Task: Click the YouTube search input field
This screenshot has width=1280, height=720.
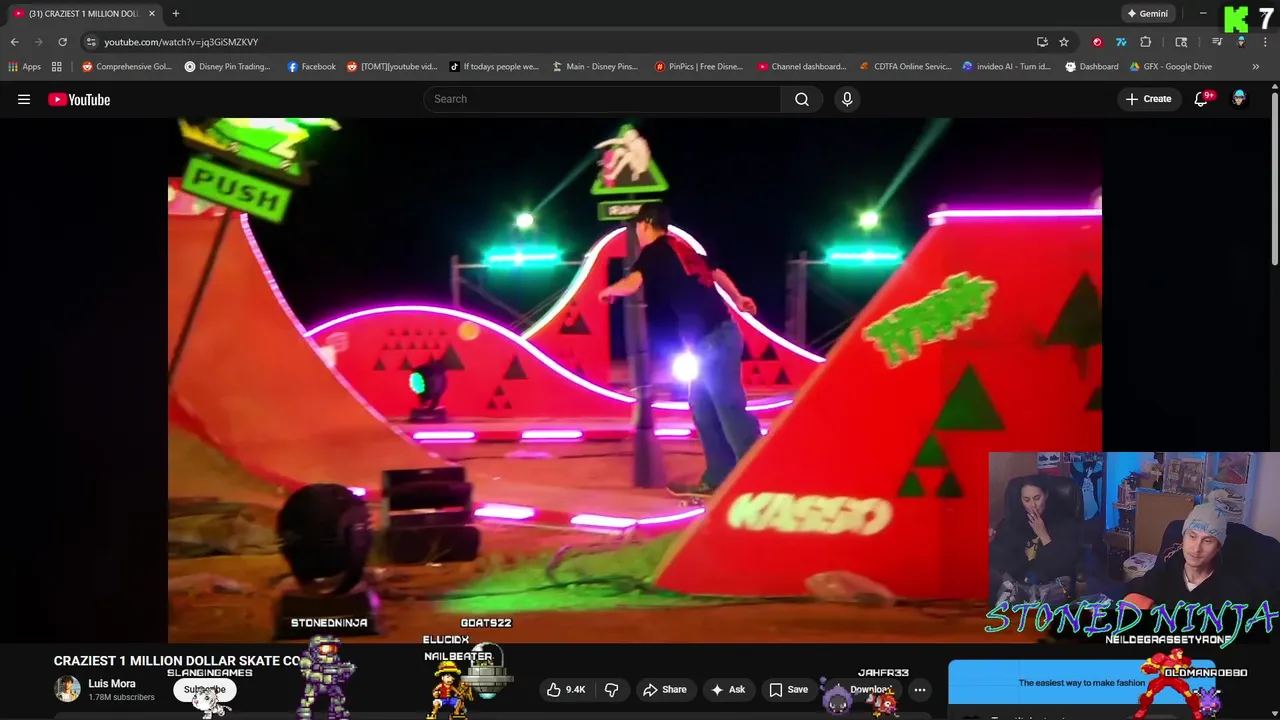Action: coord(602,99)
